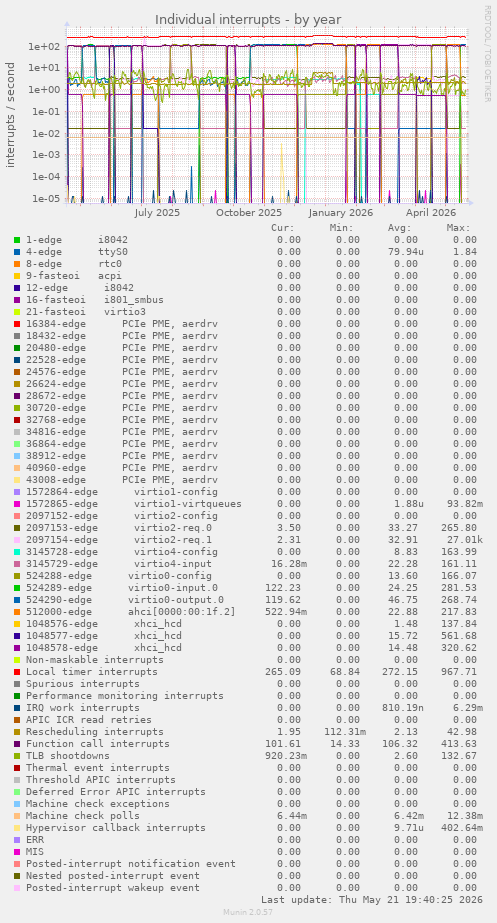Screen dimensions: 497x923
Task: Click the green 1-edge i8042 legend swatch
Action: [x=17, y=240]
